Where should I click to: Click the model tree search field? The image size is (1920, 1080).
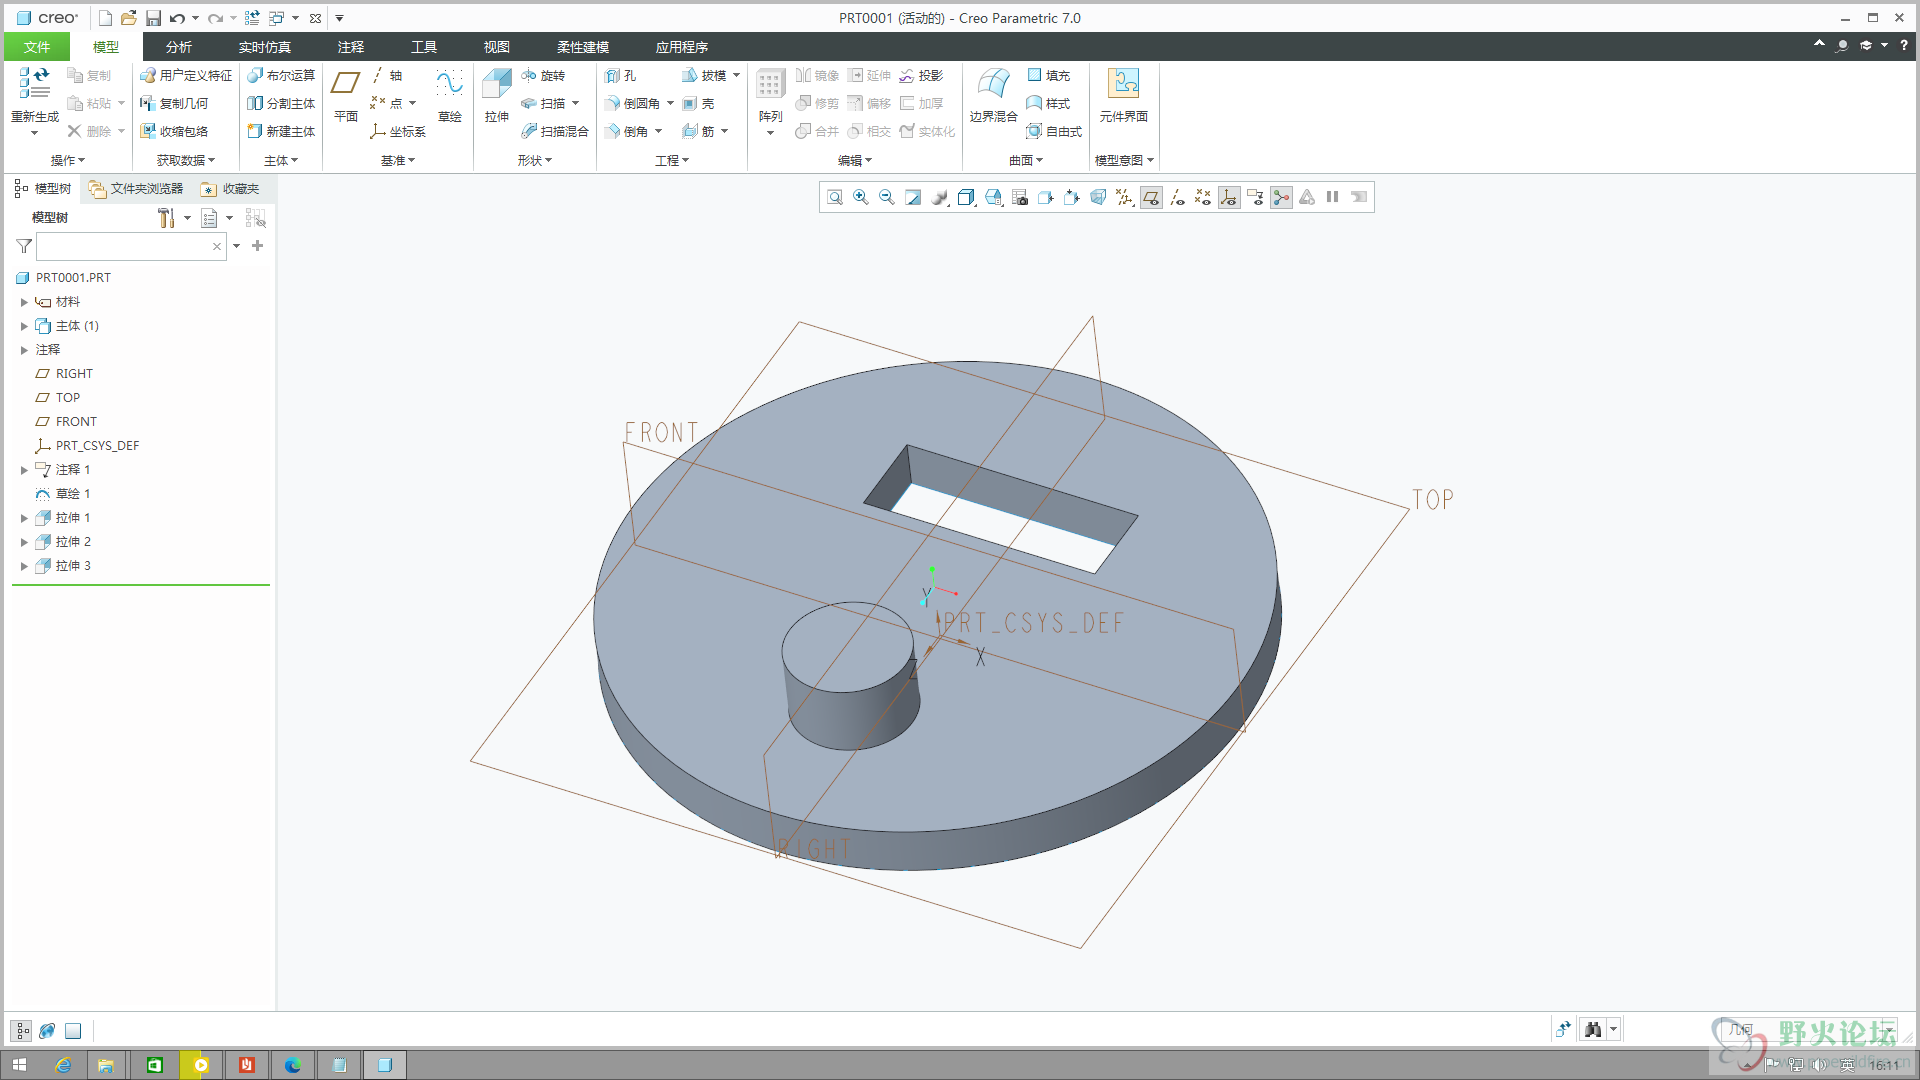point(130,246)
